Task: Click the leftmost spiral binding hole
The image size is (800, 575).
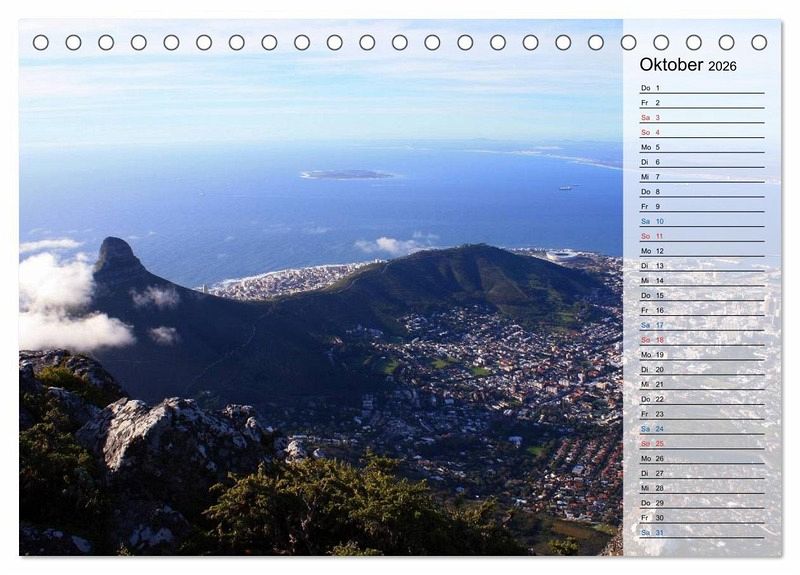Action: pos(41,42)
